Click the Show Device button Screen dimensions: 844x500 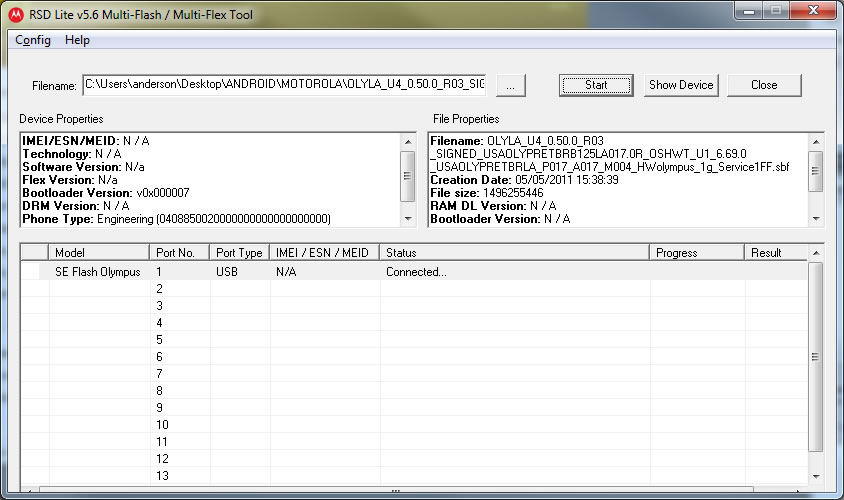pyautogui.click(x=681, y=85)
